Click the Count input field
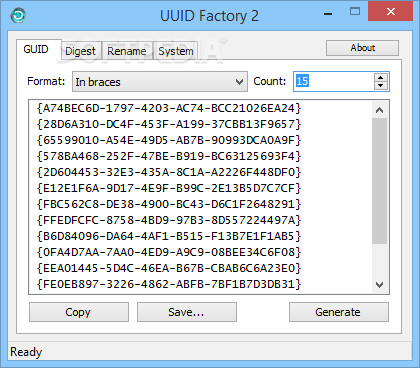The image size is (420, 368). tap(333, 81)
